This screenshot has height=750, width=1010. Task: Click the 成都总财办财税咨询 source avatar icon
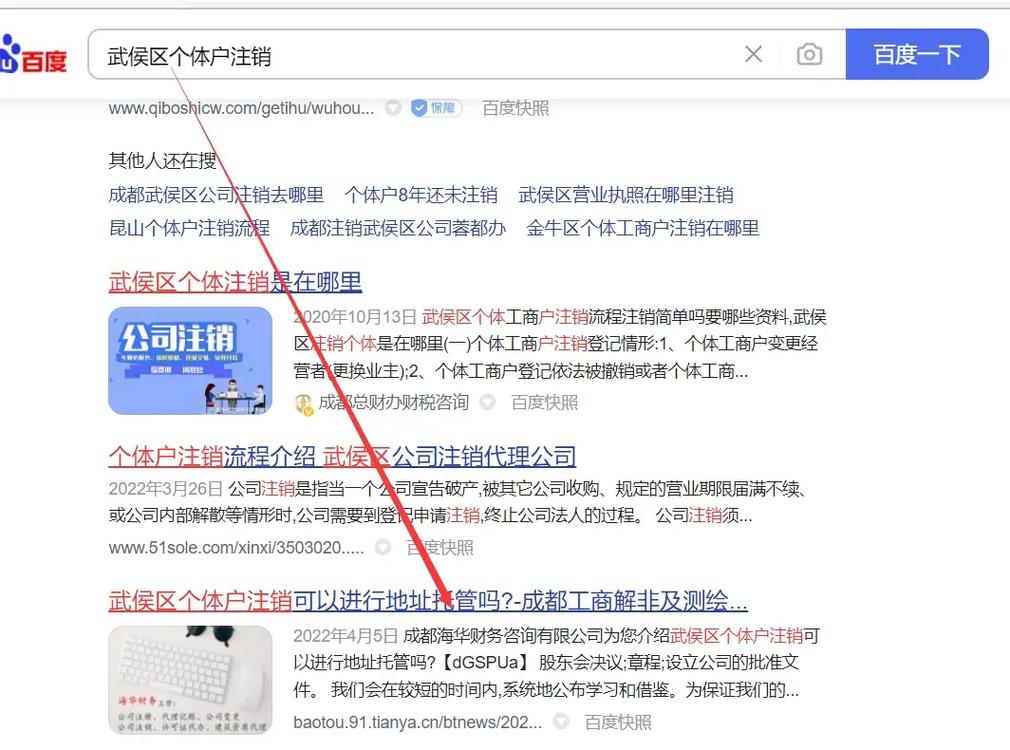coord(303,404)
